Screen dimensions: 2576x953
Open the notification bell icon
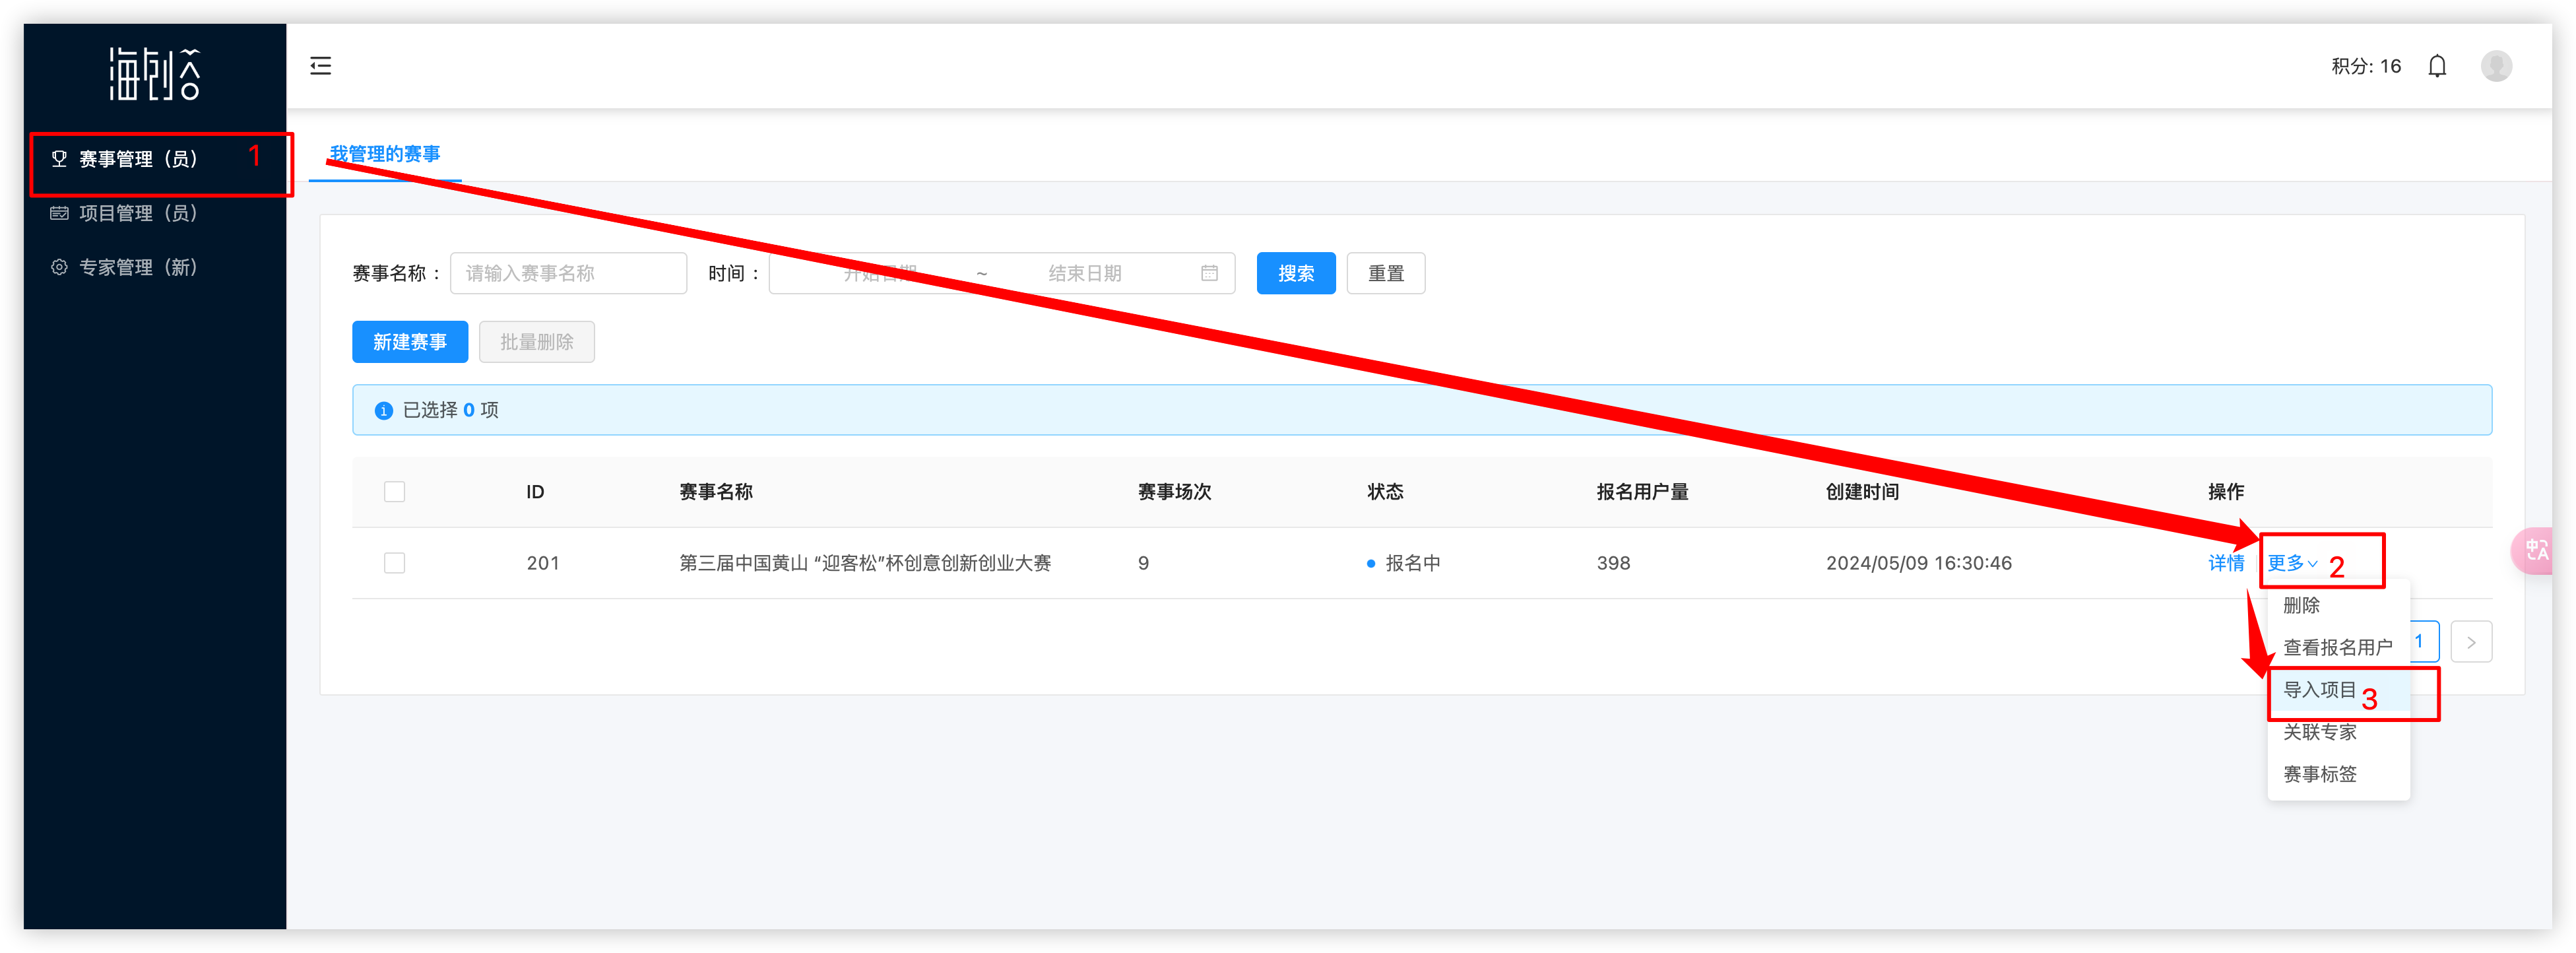coord(2437,66)
